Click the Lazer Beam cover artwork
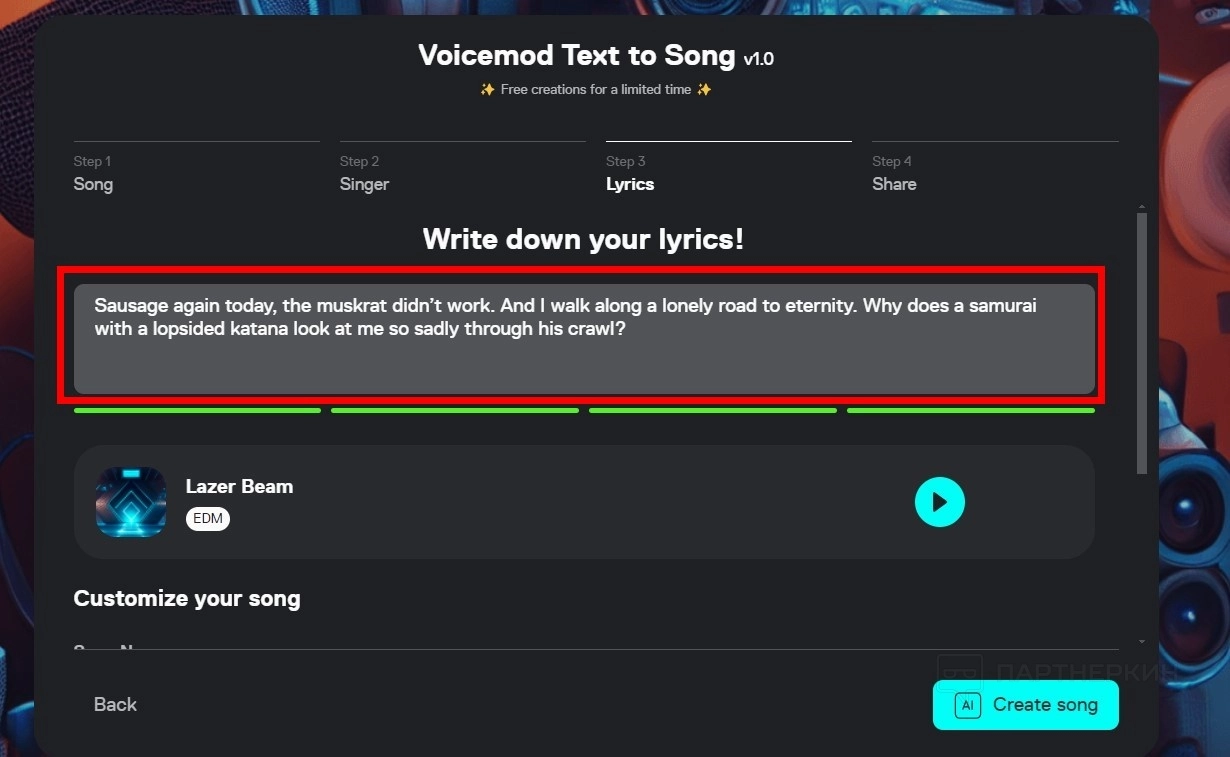The height and width of the screenshot is (757, 1230). click(x=131, y=502)
